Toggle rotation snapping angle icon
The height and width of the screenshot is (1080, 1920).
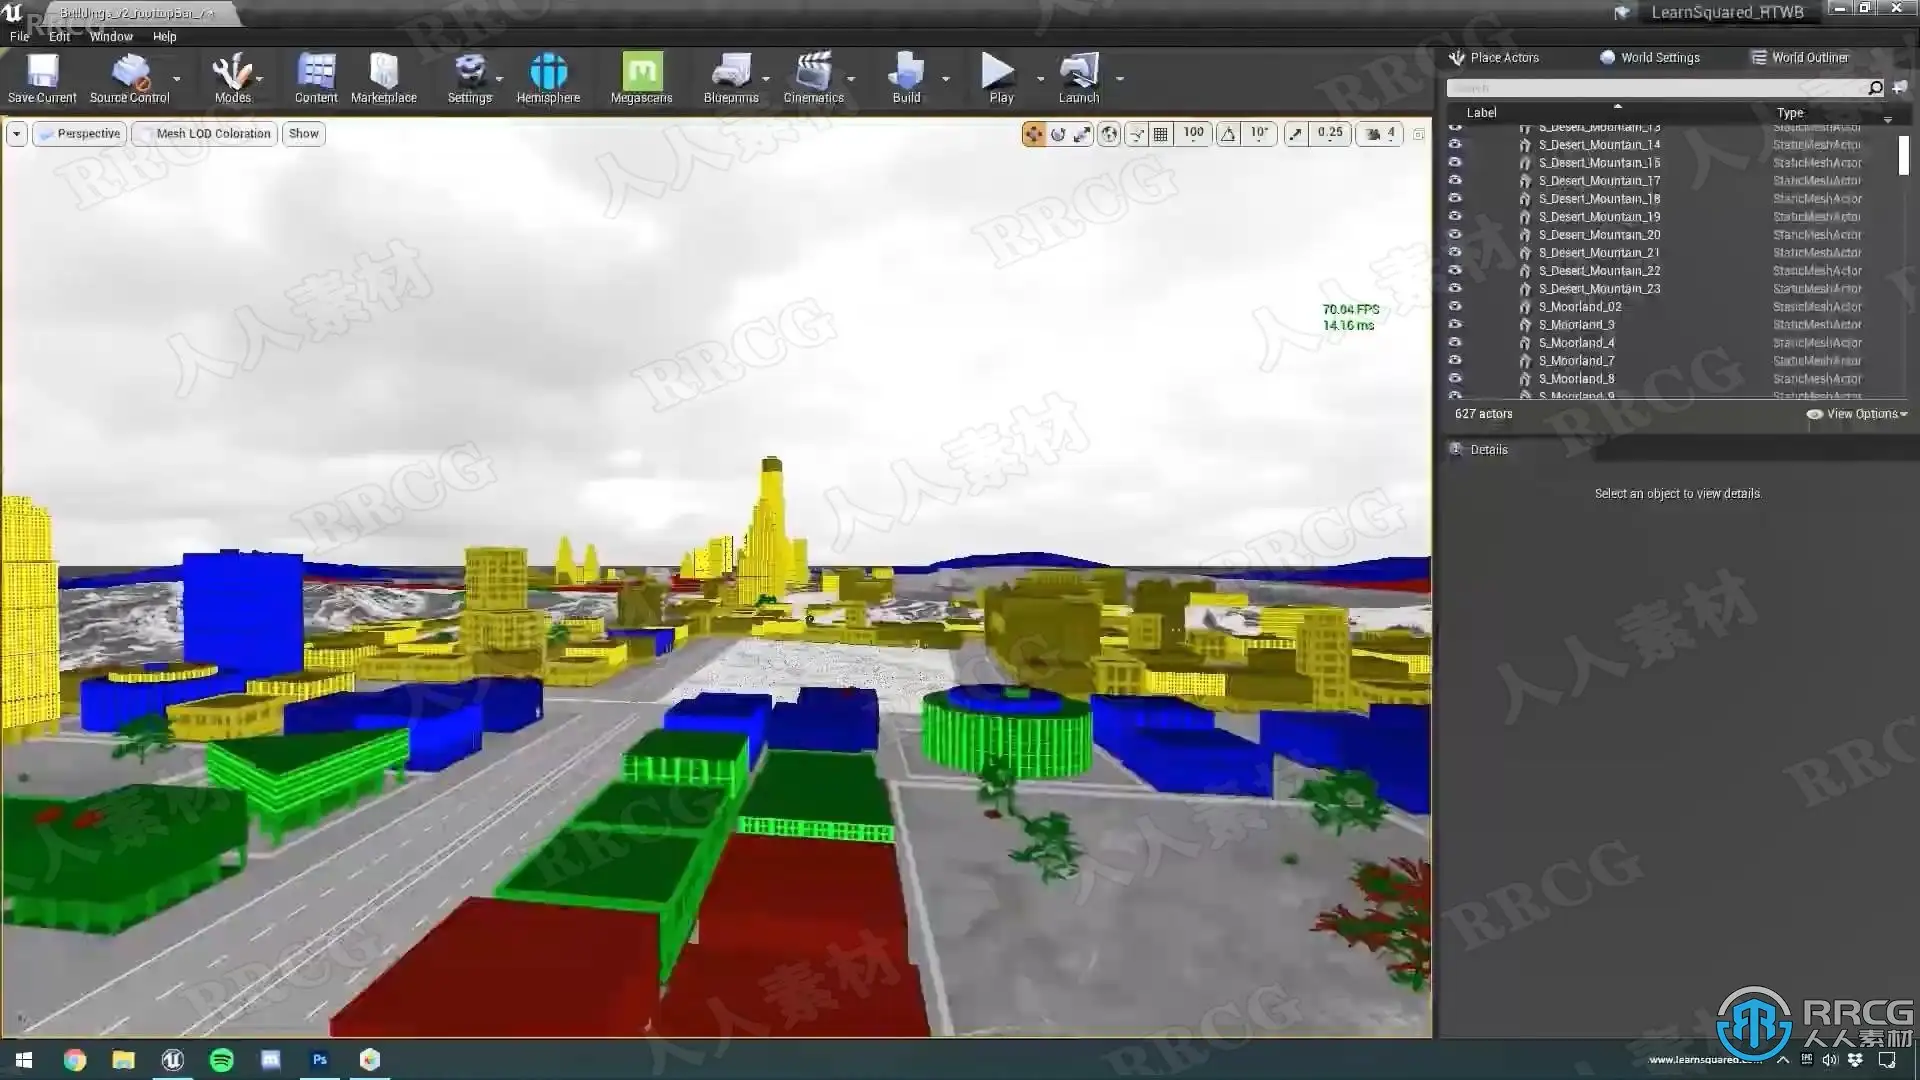click(x=1228, y=134)
